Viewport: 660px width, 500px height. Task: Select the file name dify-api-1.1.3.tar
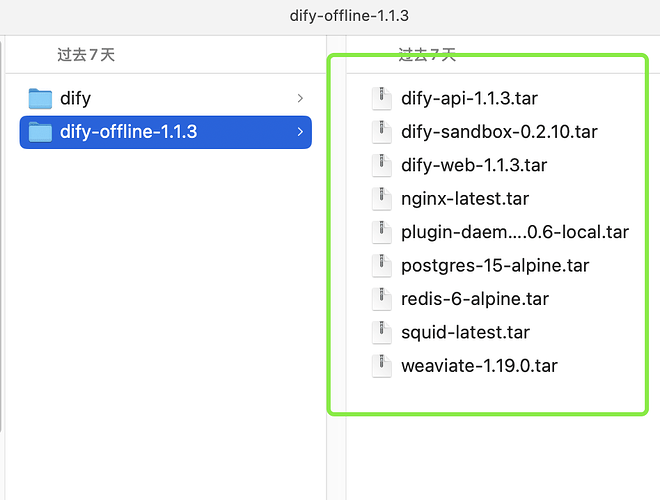(x=469, y=98)
